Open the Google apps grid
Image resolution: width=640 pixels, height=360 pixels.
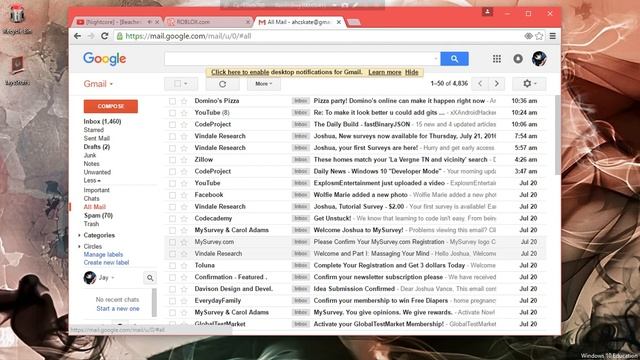[497, 59]
